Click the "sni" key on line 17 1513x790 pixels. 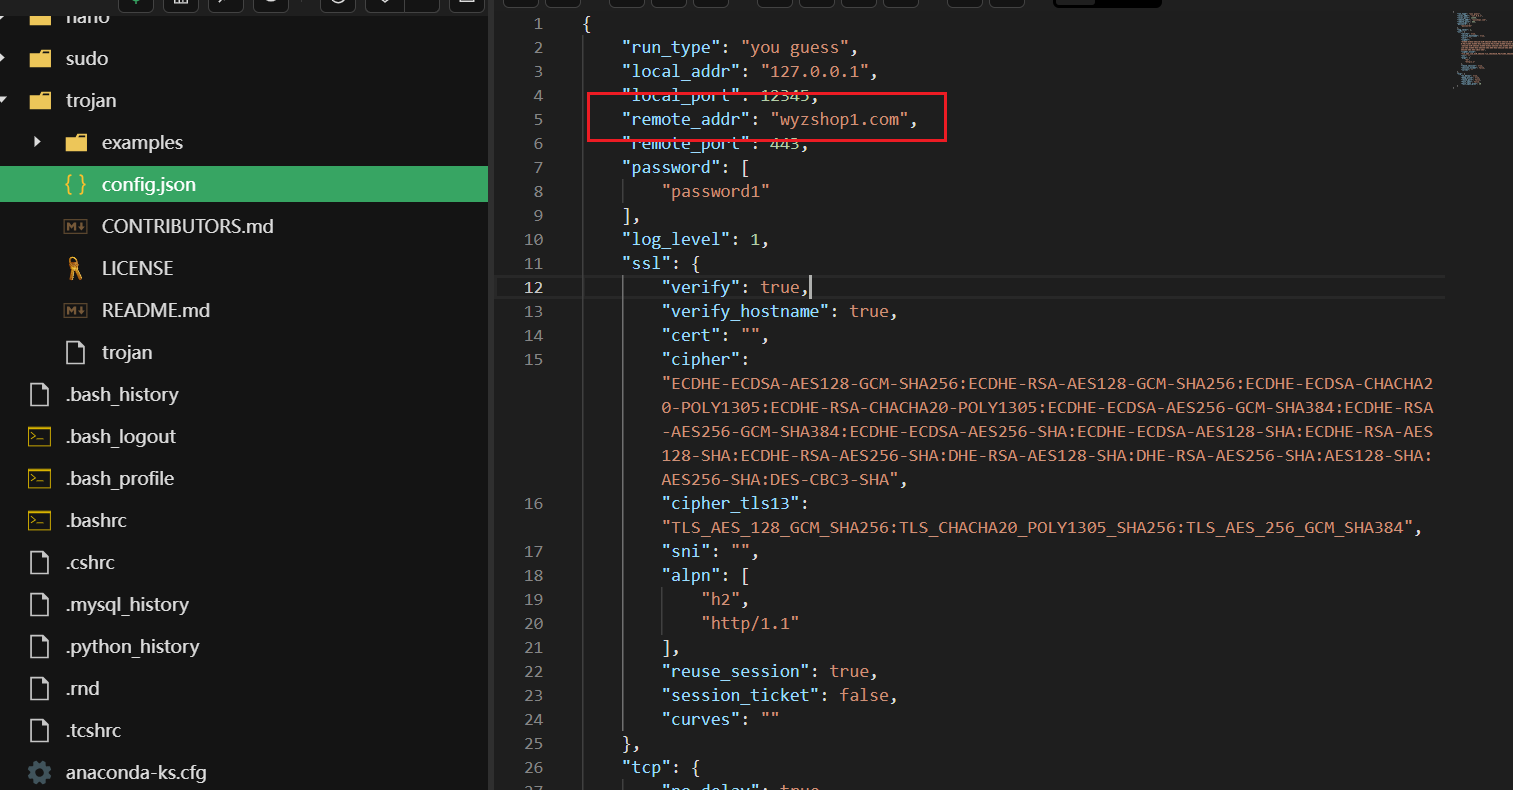click(686, 551)
